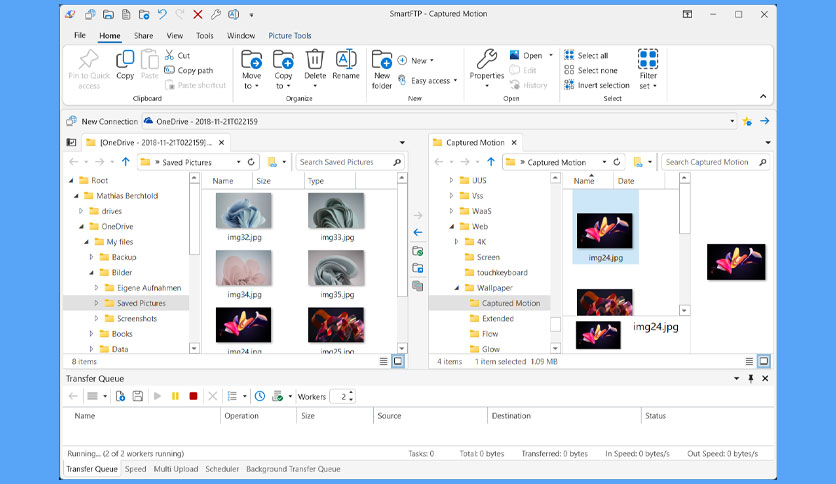Stop the transfer queue red button
Viewport: 836px width, 484px height.
[x=194, y=396]
